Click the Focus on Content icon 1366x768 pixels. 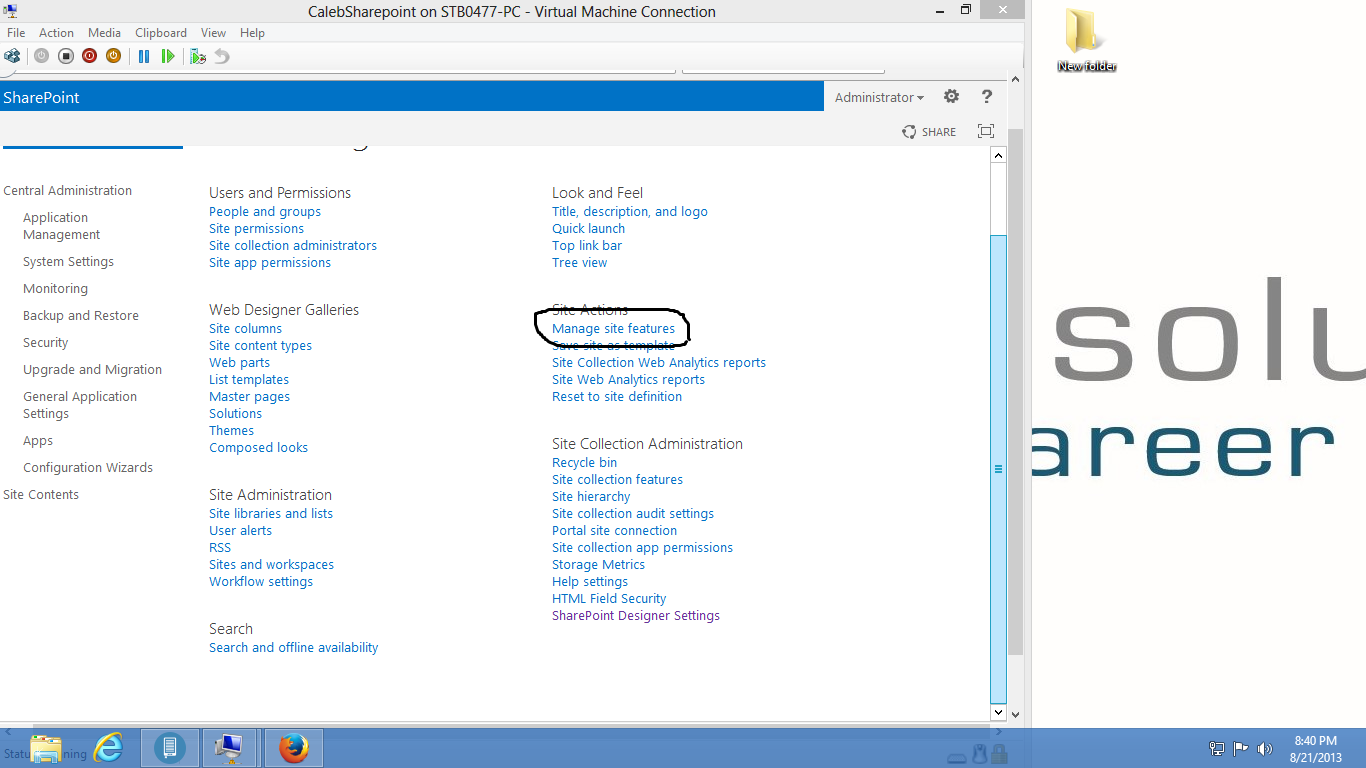coord(986,131)
